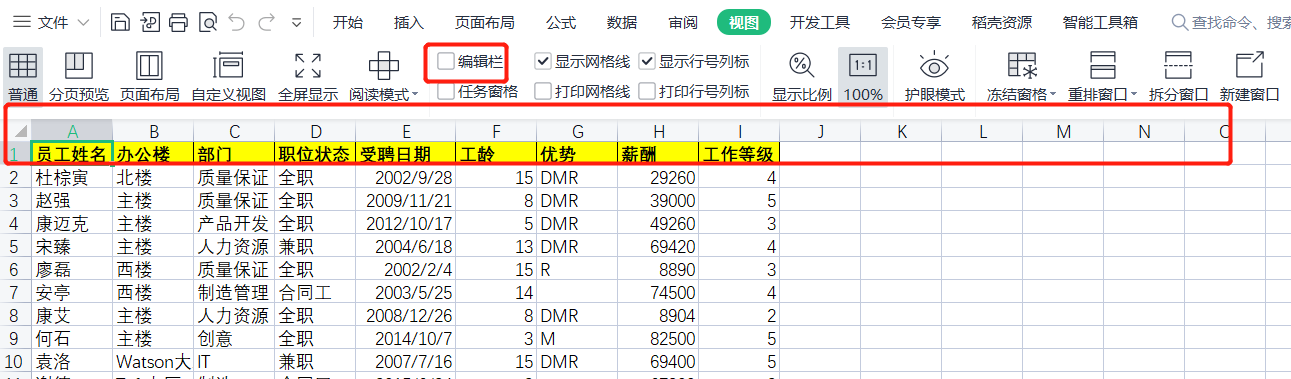The image size is (1291, 379).
Task: Click cell 创意 in 何石's row
Action: [x=234, y=338]
